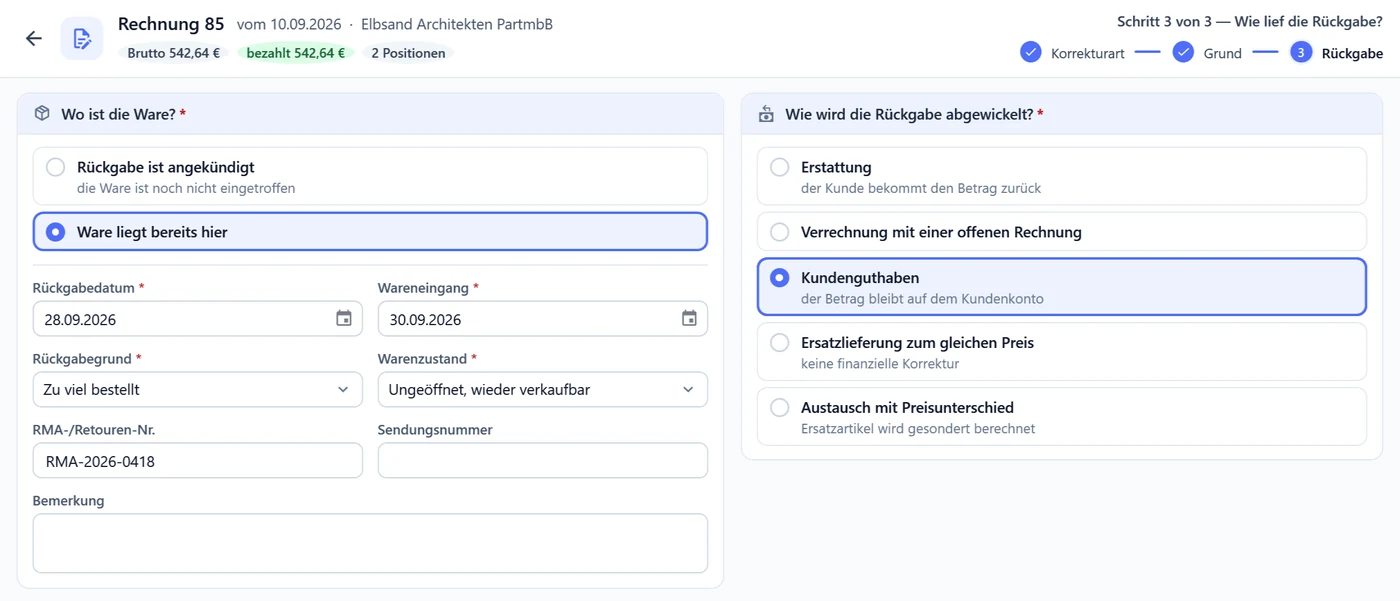Click the Warenzustand field label

(422, 359)
